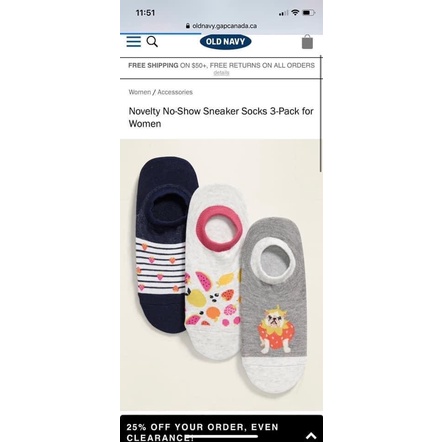
Task: Tap the grey bulldog sock image
Action: click(x=273, y=305)
